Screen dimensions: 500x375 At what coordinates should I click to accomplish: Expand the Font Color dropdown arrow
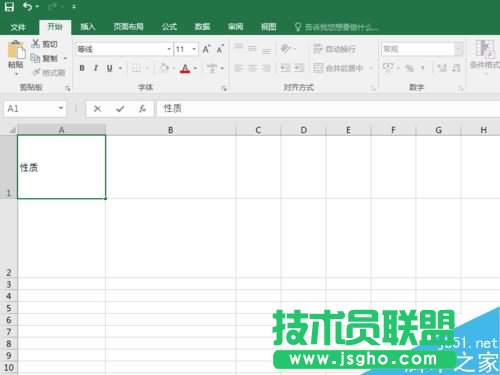click(x=195, y=68)
